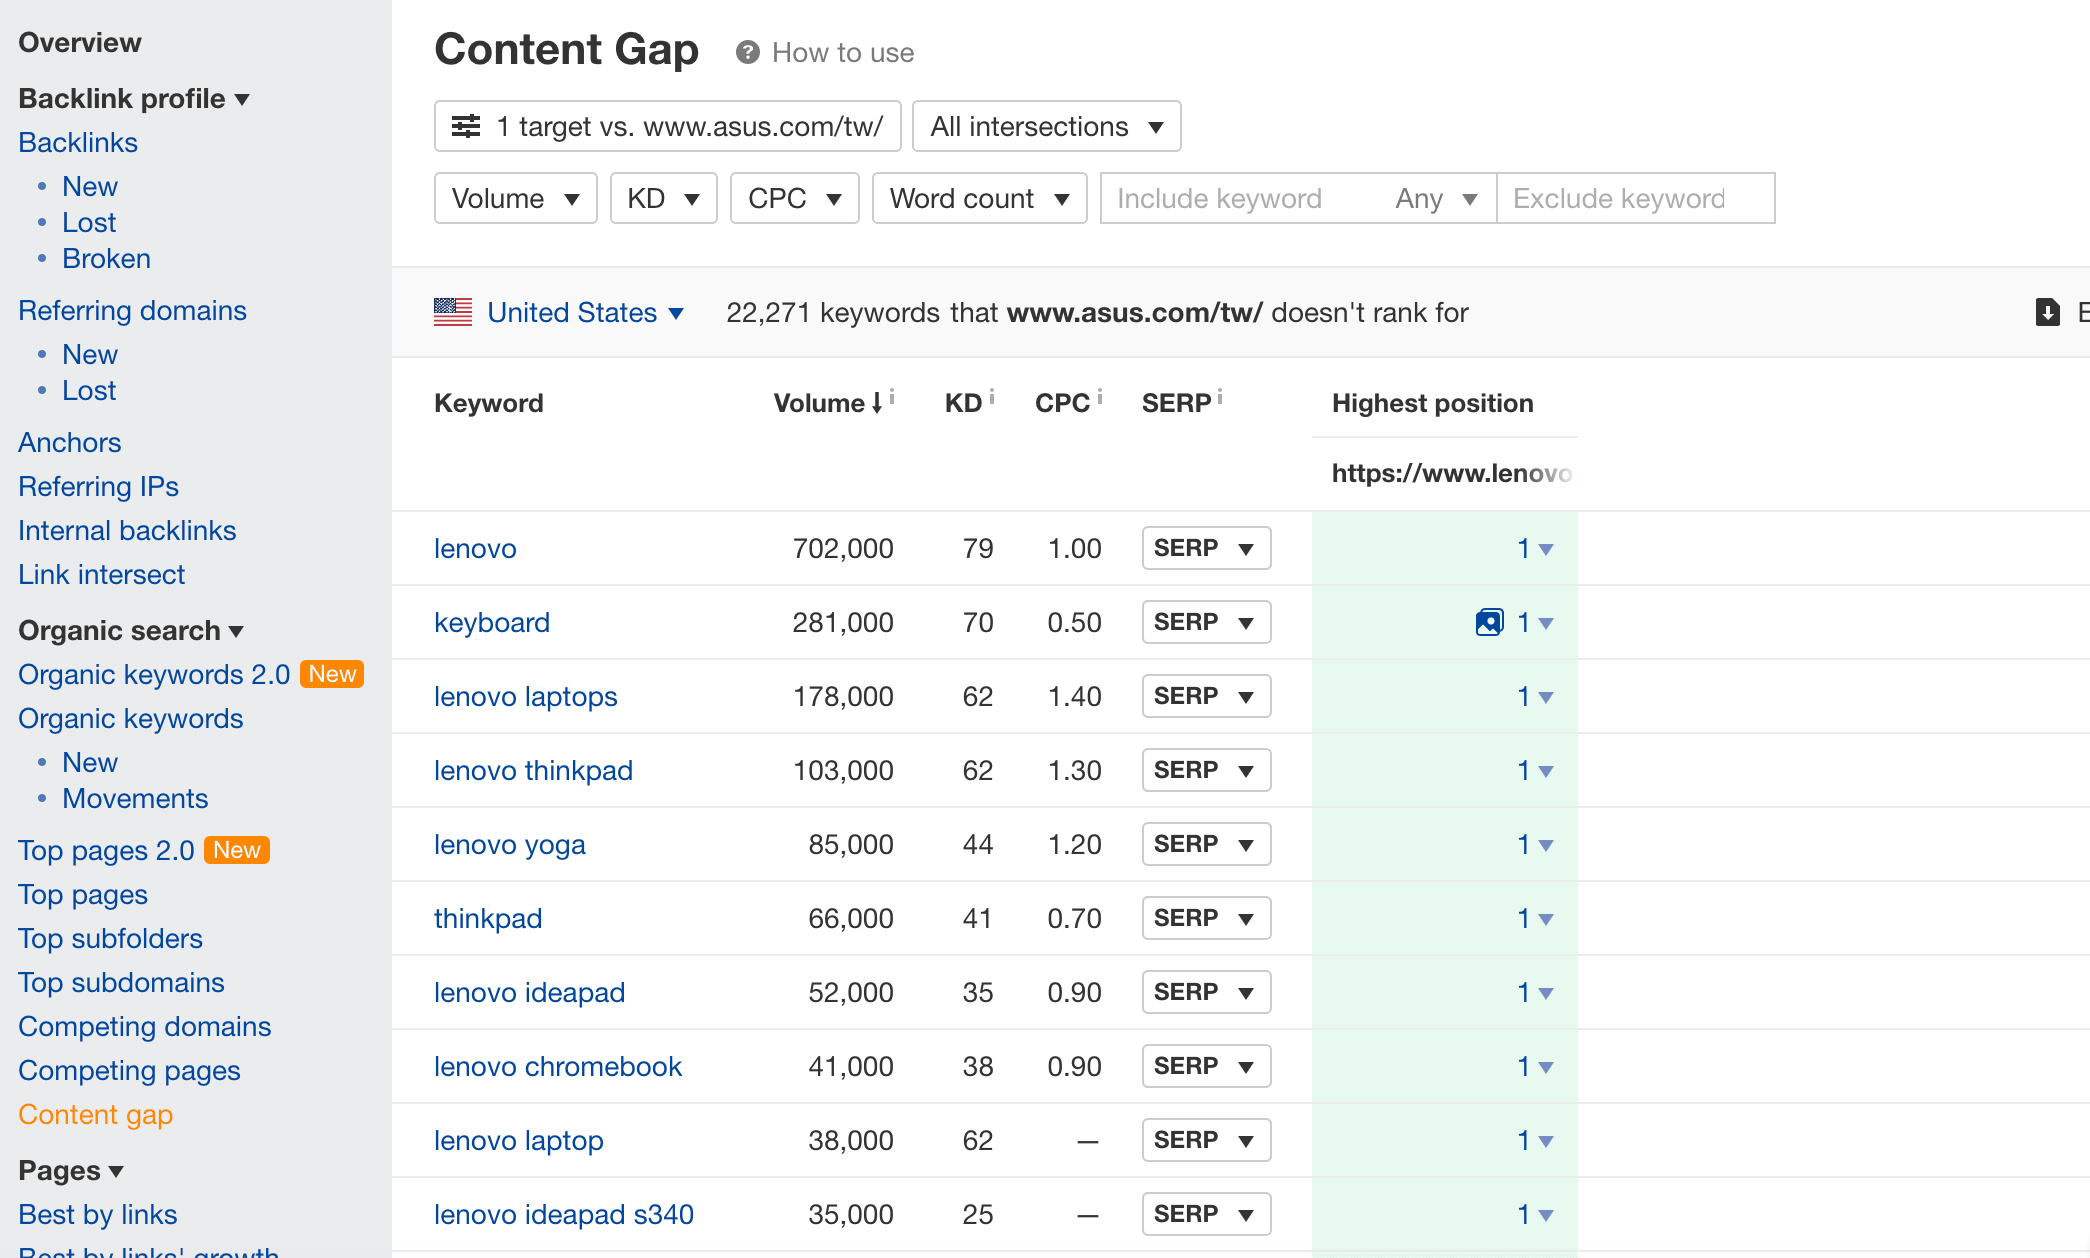Click the Volume column info icon
The width and height of the screenshot is (2090, 1258).
coord(892,397)
